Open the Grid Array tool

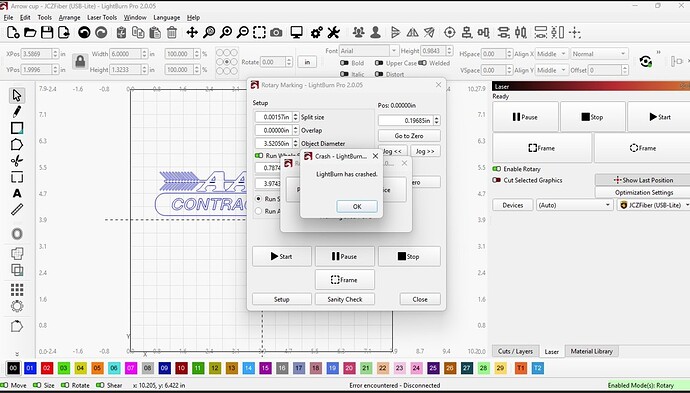17,289
